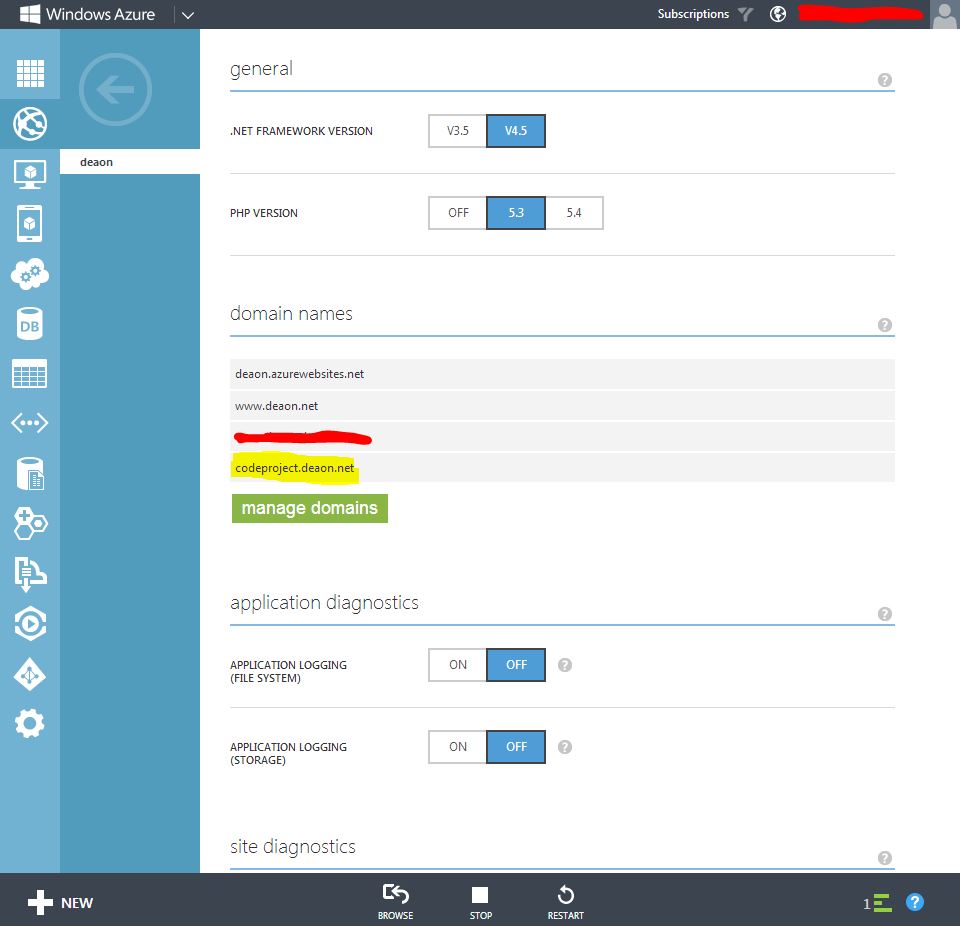960x926 pixels.
Task: Click the application diagnostics heading
Action: [x=324, y=603]
